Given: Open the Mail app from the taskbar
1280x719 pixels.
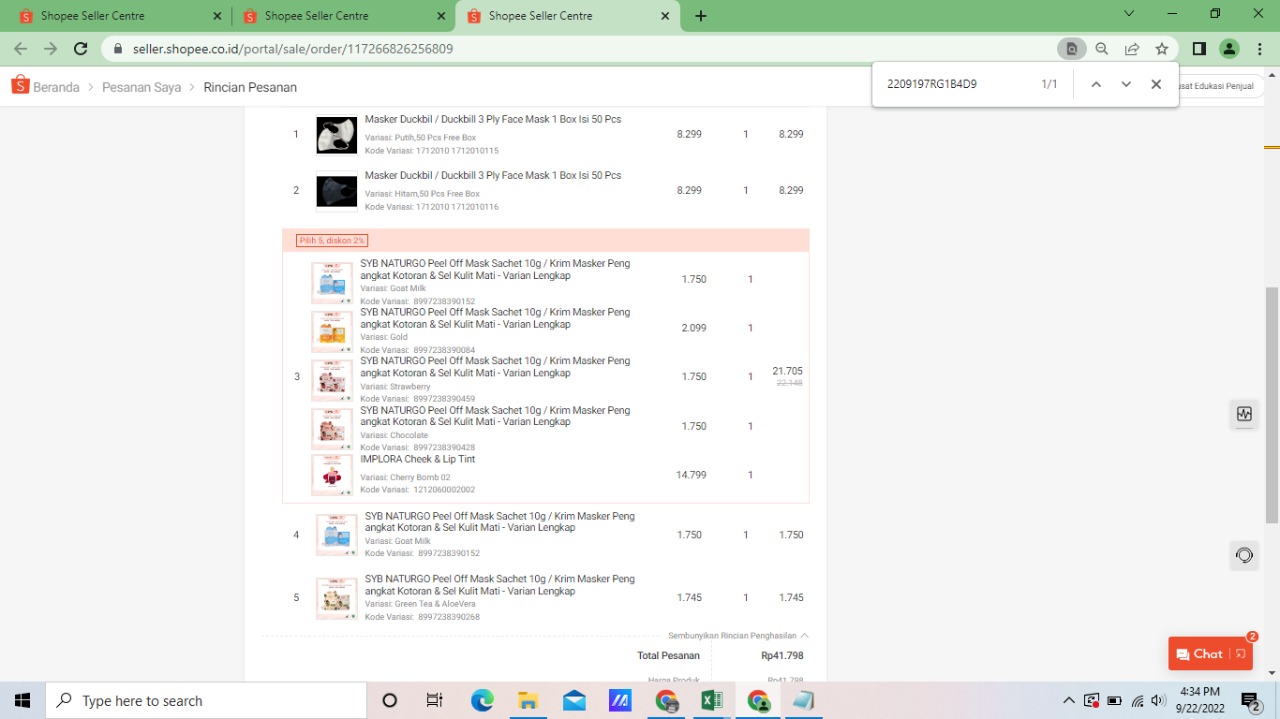Looking at the screenshot, I should click(x=574, y=701).
